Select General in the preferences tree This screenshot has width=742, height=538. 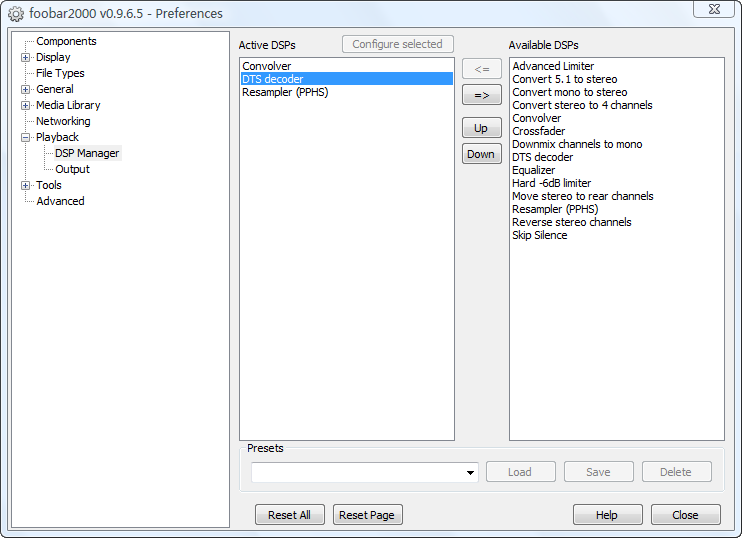54,89
